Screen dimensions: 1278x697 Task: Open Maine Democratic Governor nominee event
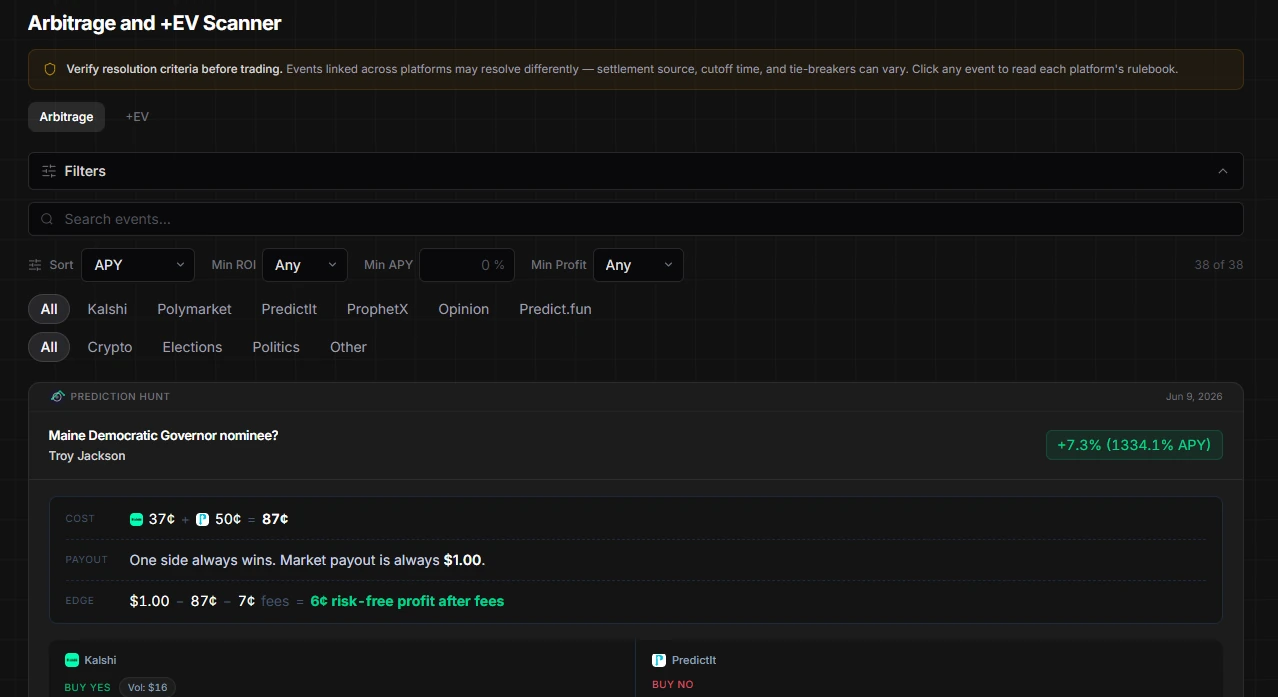click(x=163, y=435)
